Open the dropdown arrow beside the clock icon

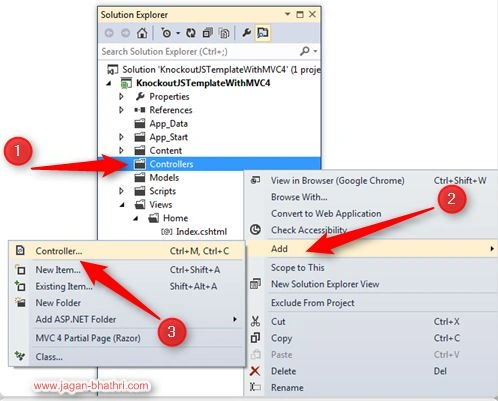178,33
